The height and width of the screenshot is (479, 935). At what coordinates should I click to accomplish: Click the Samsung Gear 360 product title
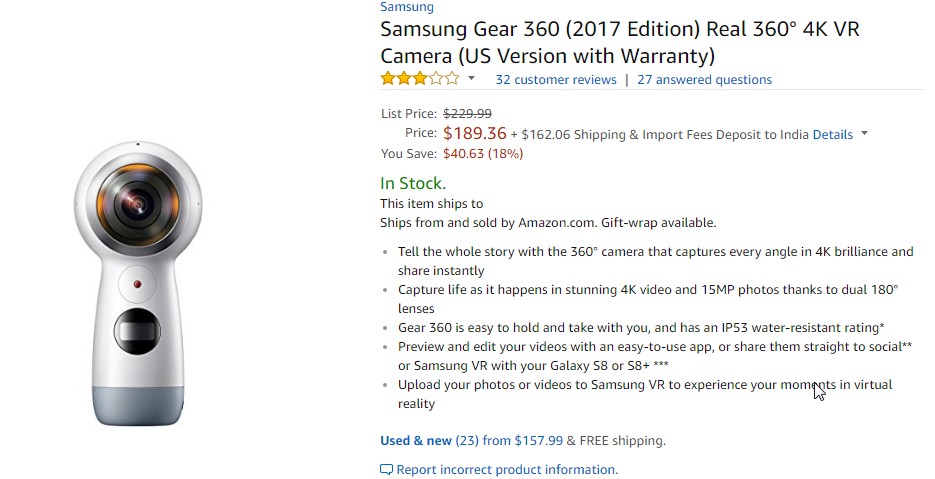point(620,42)
